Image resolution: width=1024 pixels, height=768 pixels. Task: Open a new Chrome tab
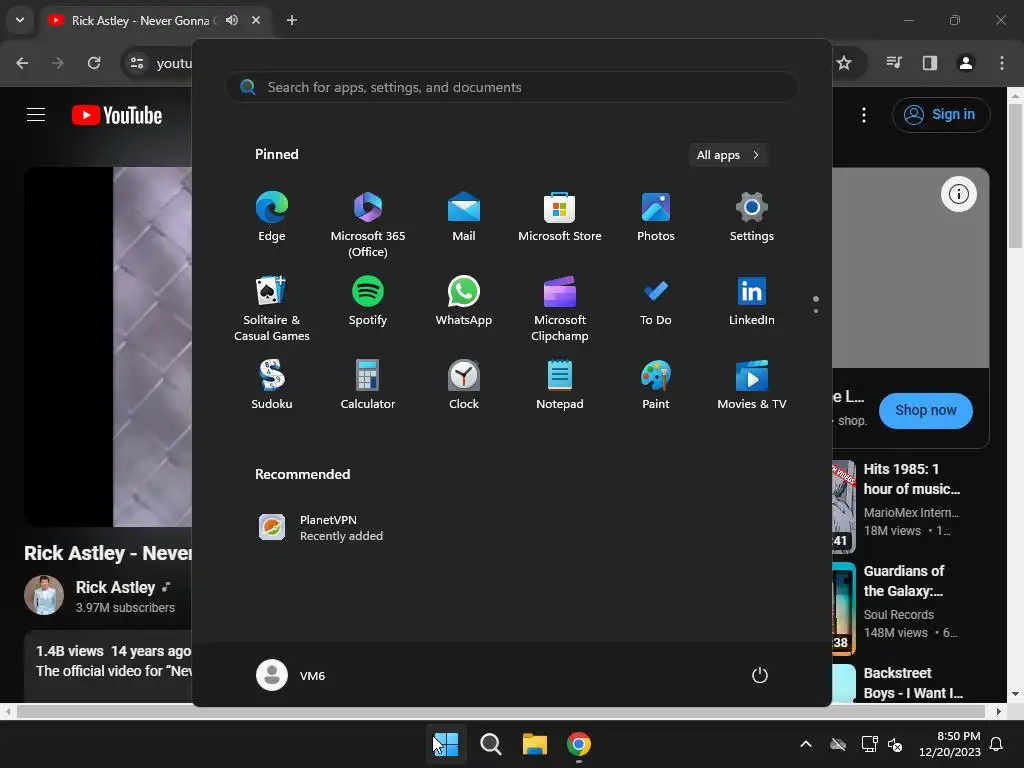pyautogui.click(x=292, y=20)
